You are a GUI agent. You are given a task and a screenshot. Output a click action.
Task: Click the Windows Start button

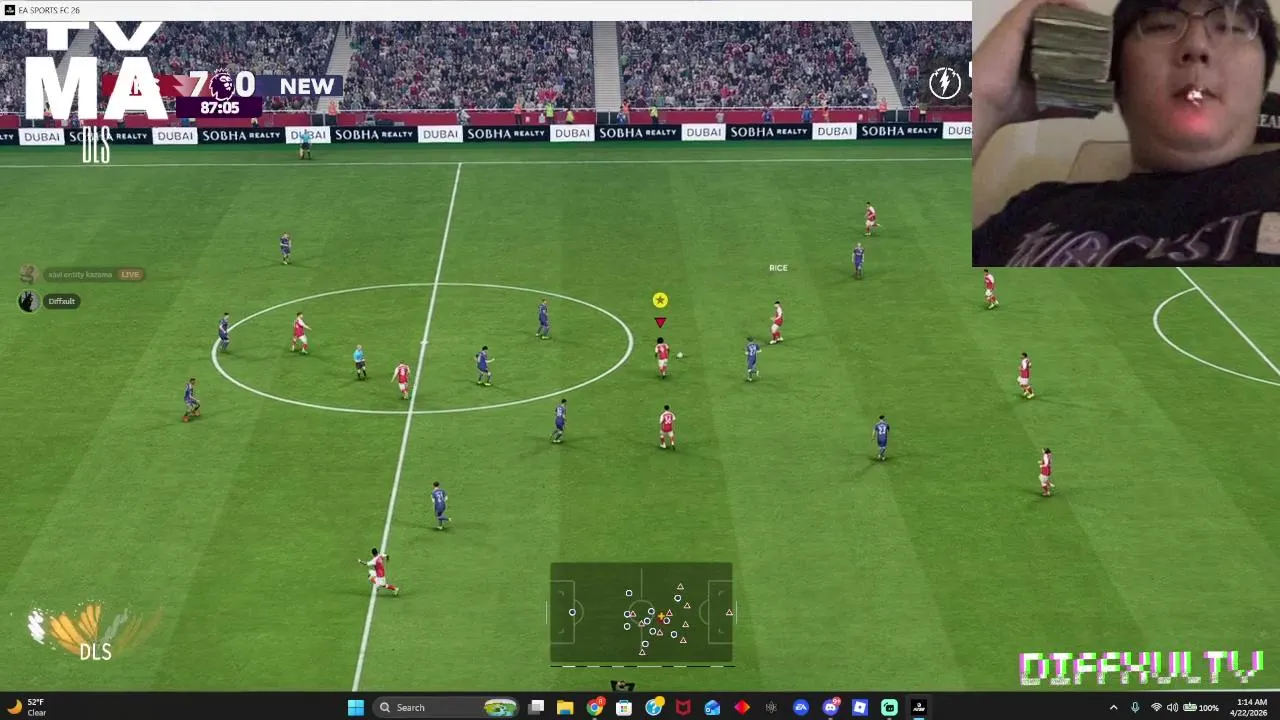coord(356,707)
